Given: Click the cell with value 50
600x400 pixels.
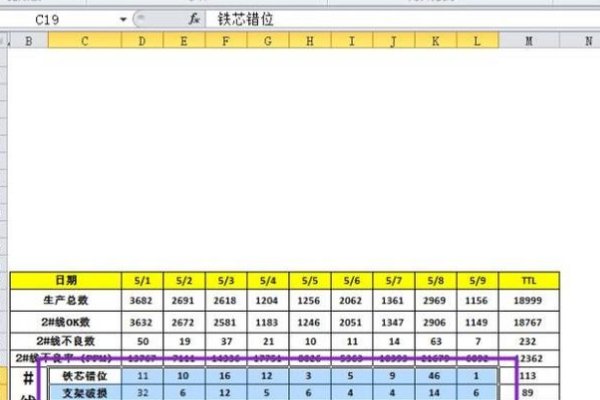Looking at the screenshot, I should click(142, 341).
